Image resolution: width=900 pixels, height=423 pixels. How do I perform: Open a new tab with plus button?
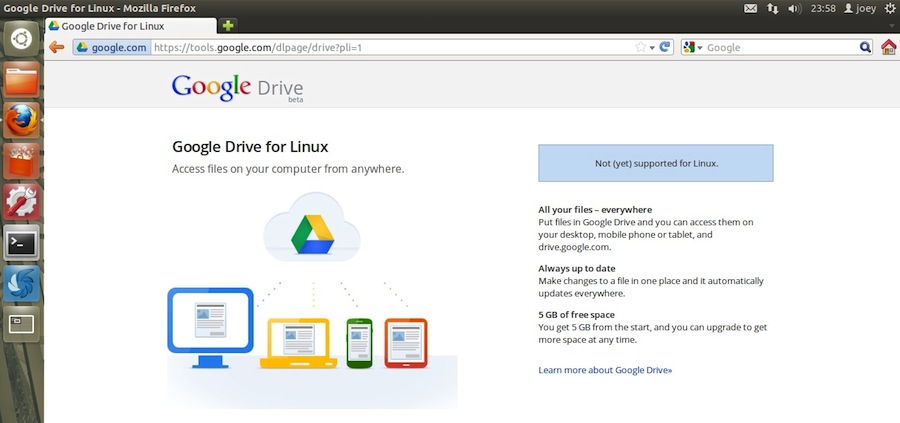pyautogui.click(x=228, y=26)
